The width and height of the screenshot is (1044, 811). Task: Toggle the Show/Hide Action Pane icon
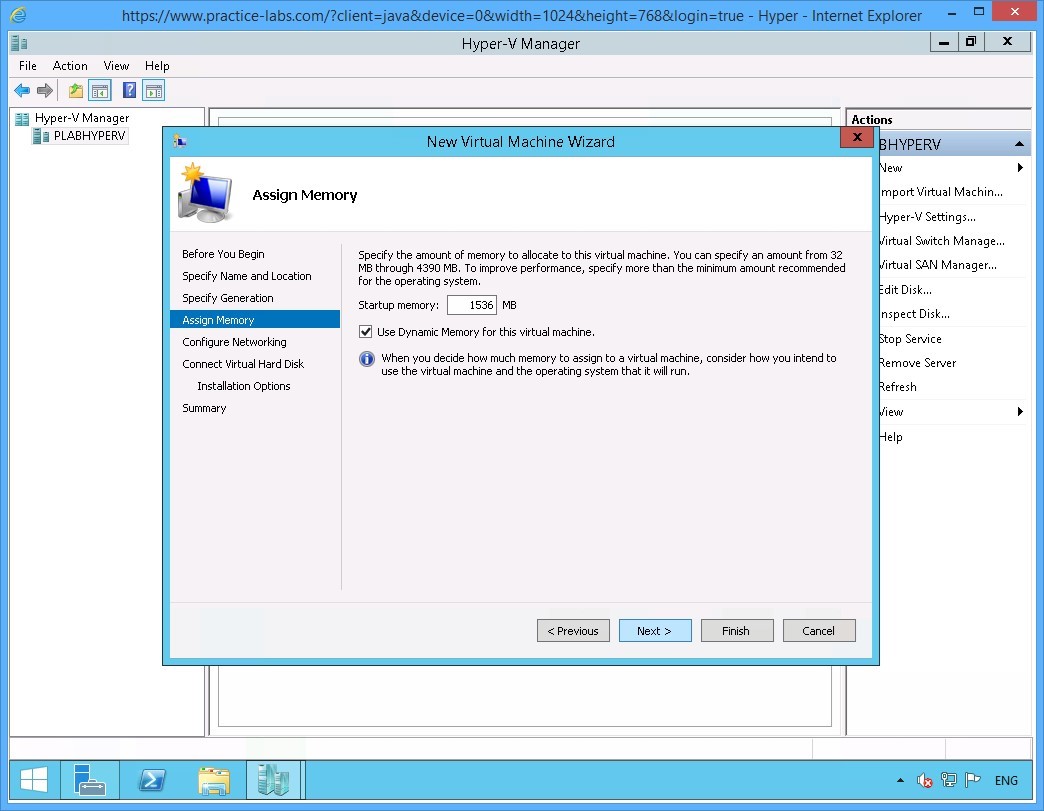153,90
